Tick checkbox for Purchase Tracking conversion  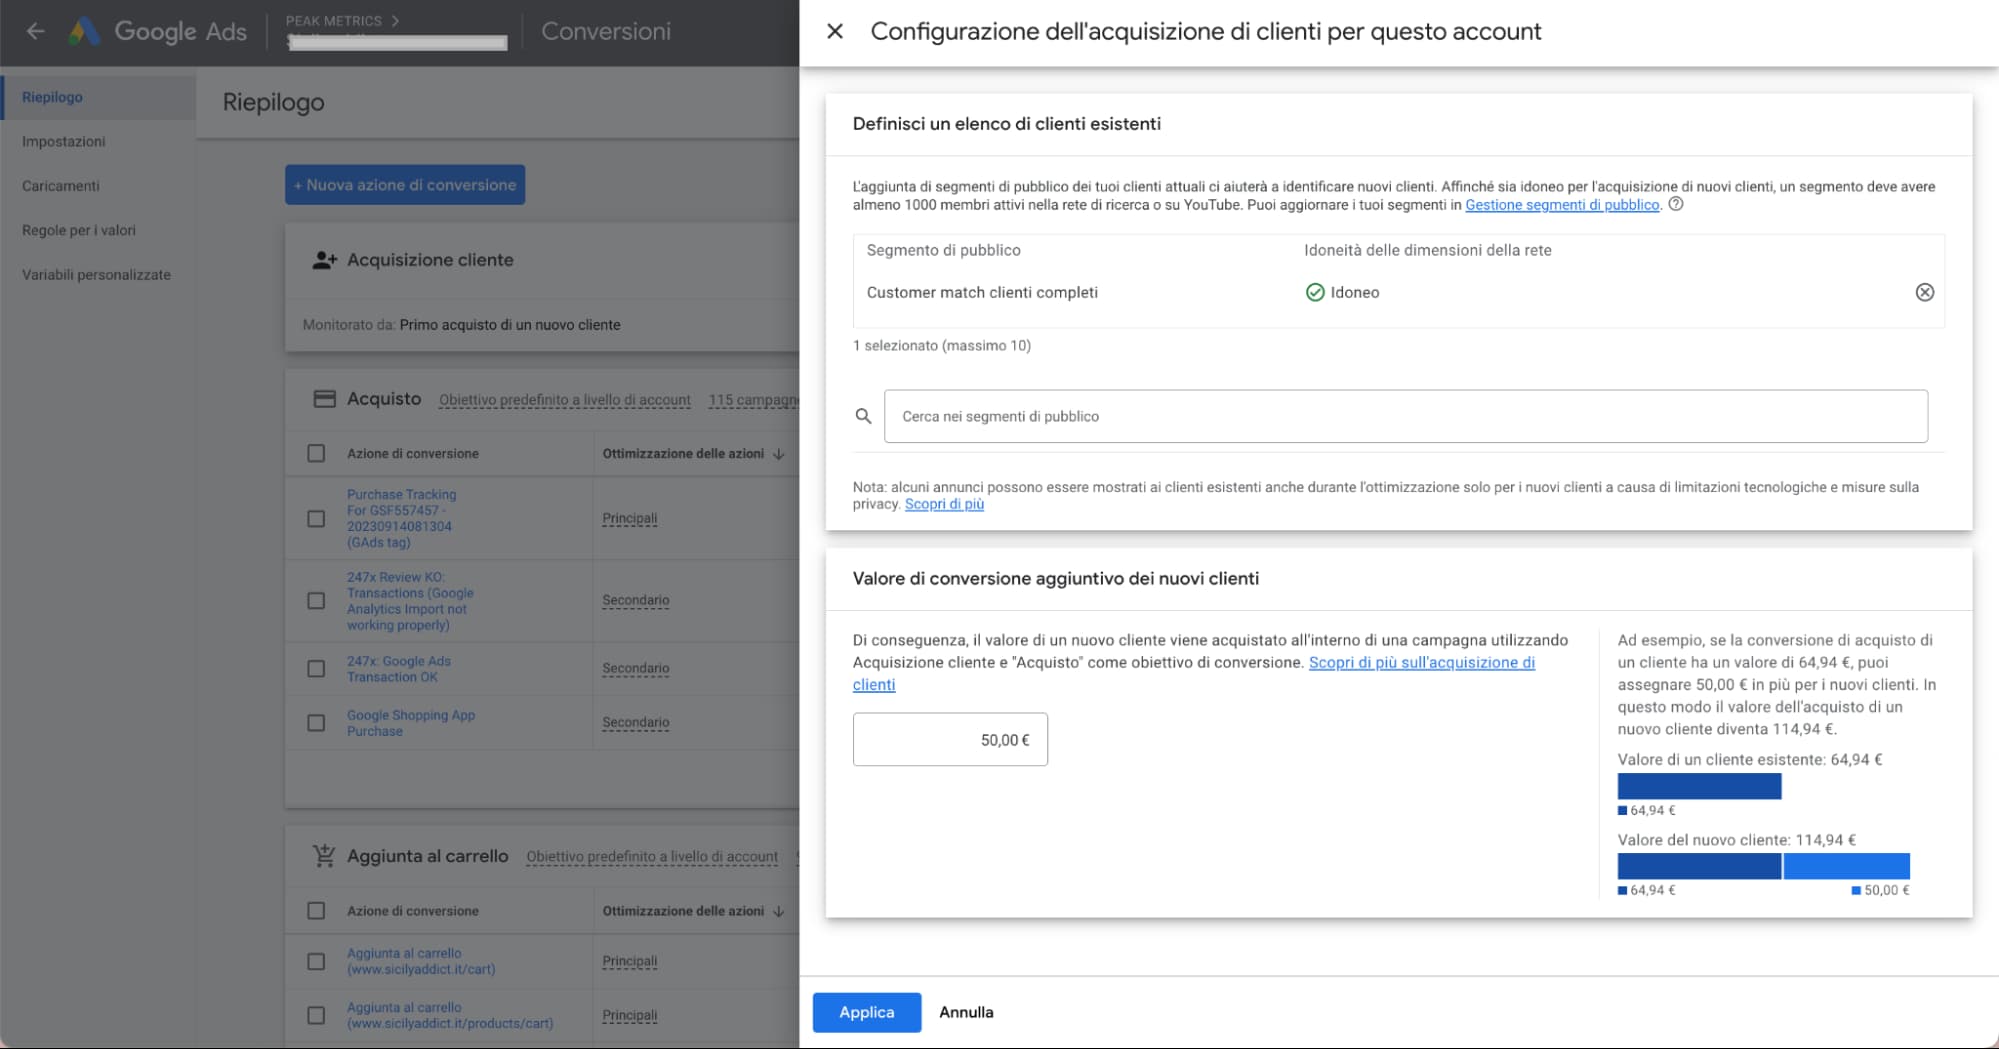tap(316, 518)
